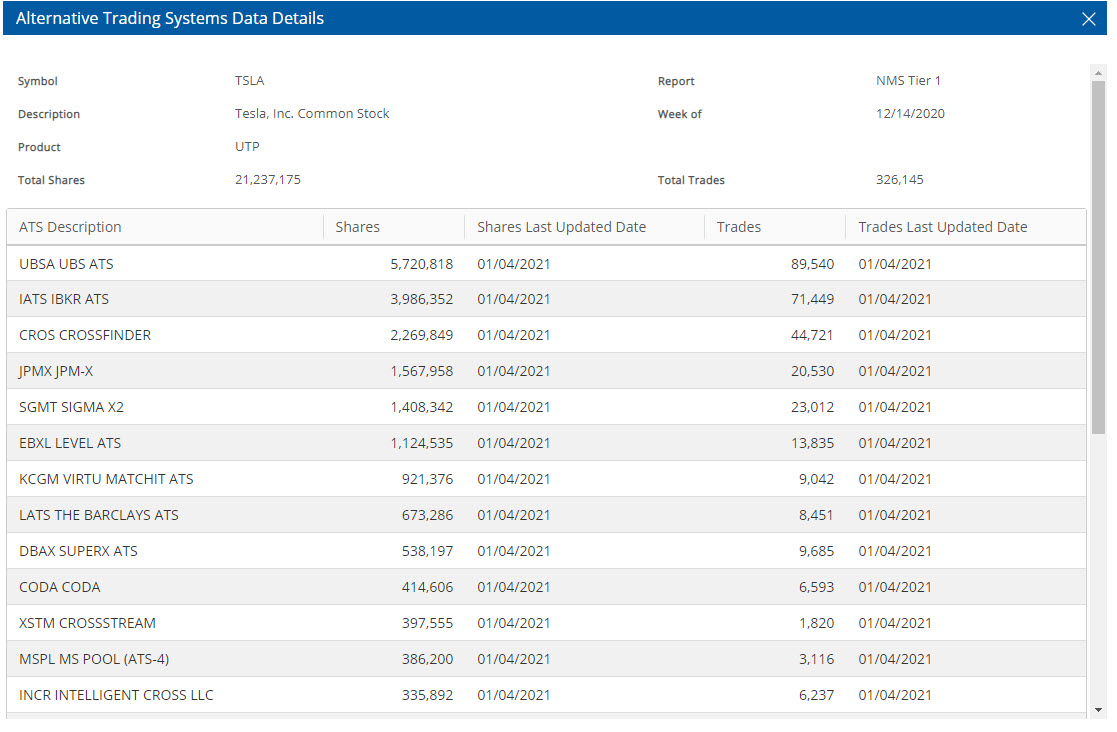Click the Alternative Trading Systems Data Details title
This screenshot has width=1117, height=732.
click(x=170, y=19)
